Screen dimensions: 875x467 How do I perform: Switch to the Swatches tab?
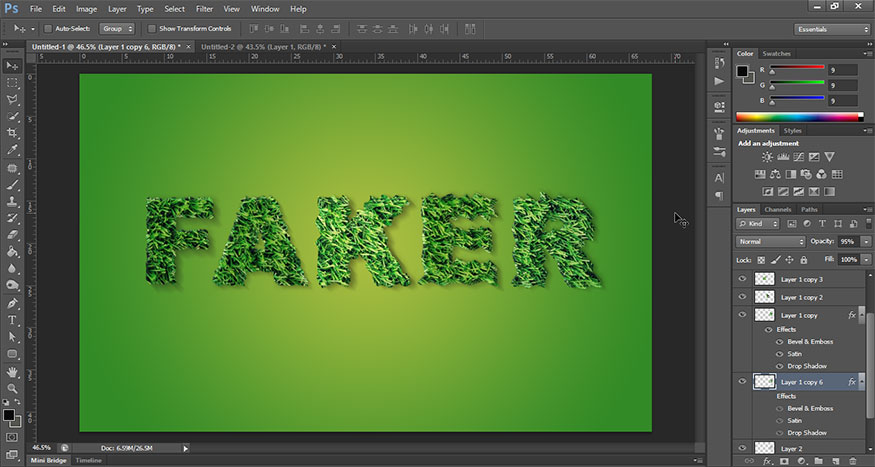point(776,54)
